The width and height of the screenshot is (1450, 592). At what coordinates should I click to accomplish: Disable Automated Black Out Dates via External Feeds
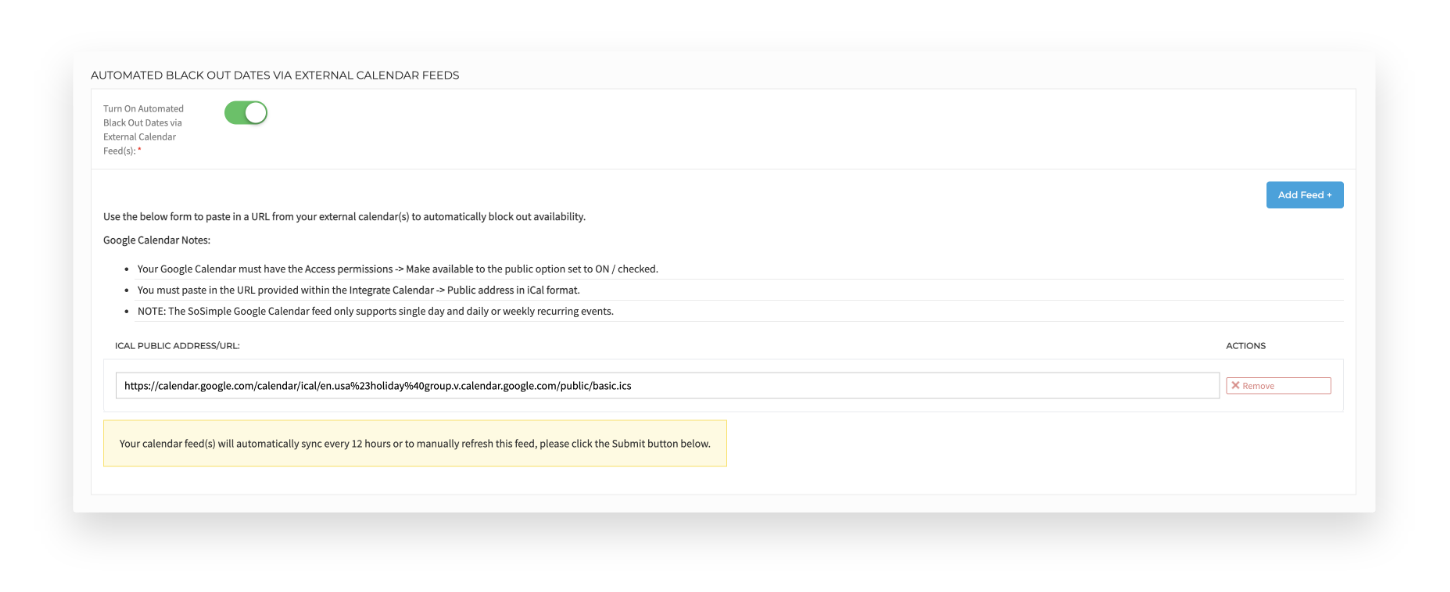246,112
